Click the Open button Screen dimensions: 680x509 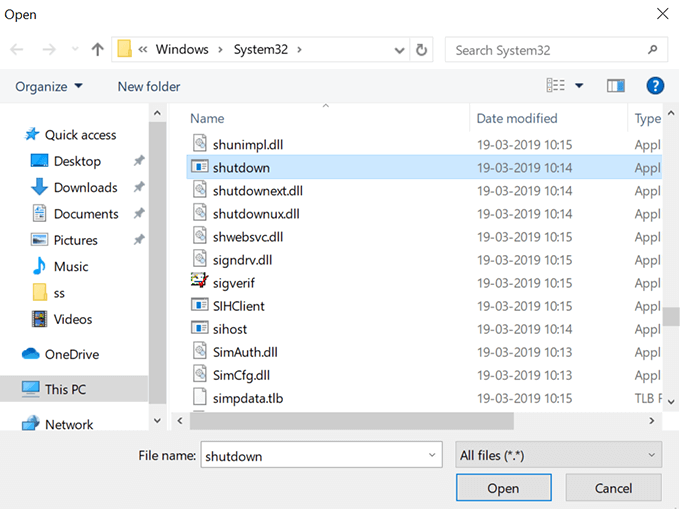point(503,488)
